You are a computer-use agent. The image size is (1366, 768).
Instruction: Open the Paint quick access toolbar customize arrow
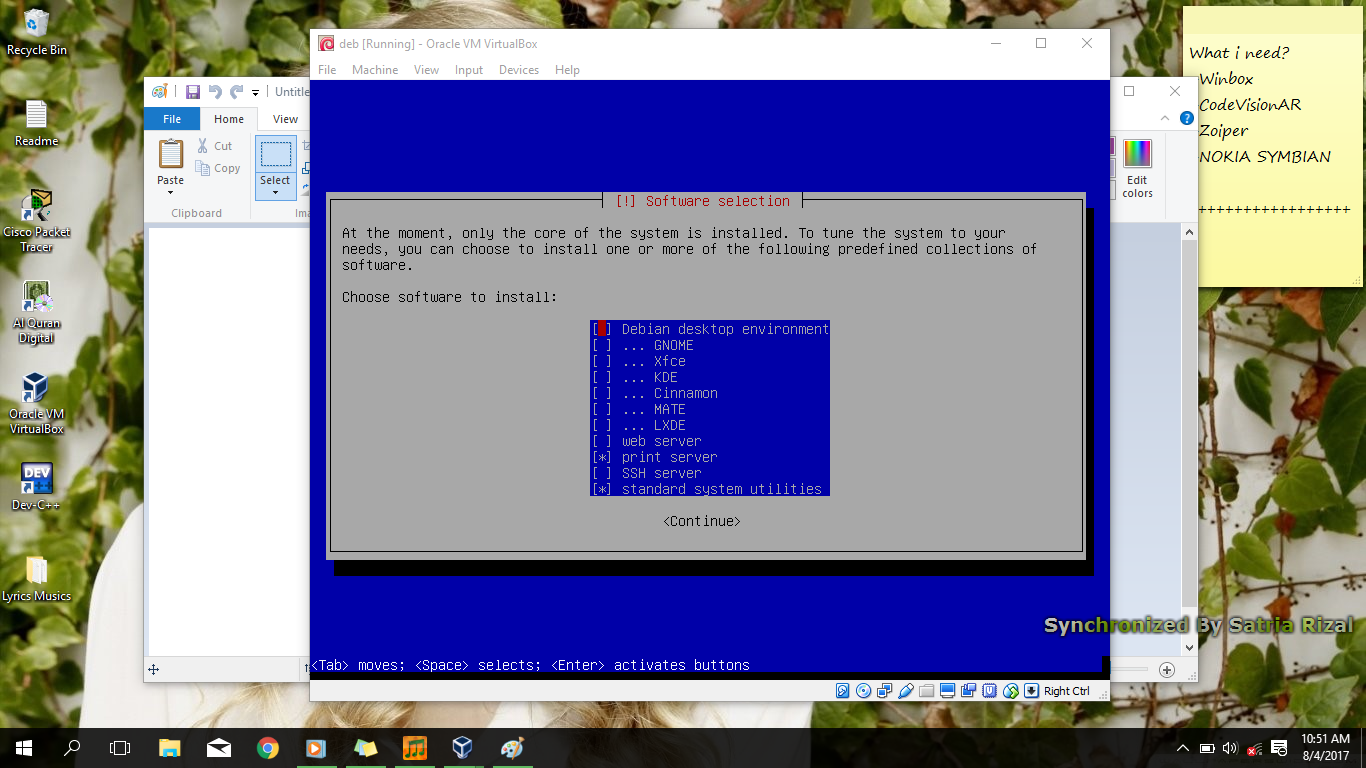[x=256, y=92]
